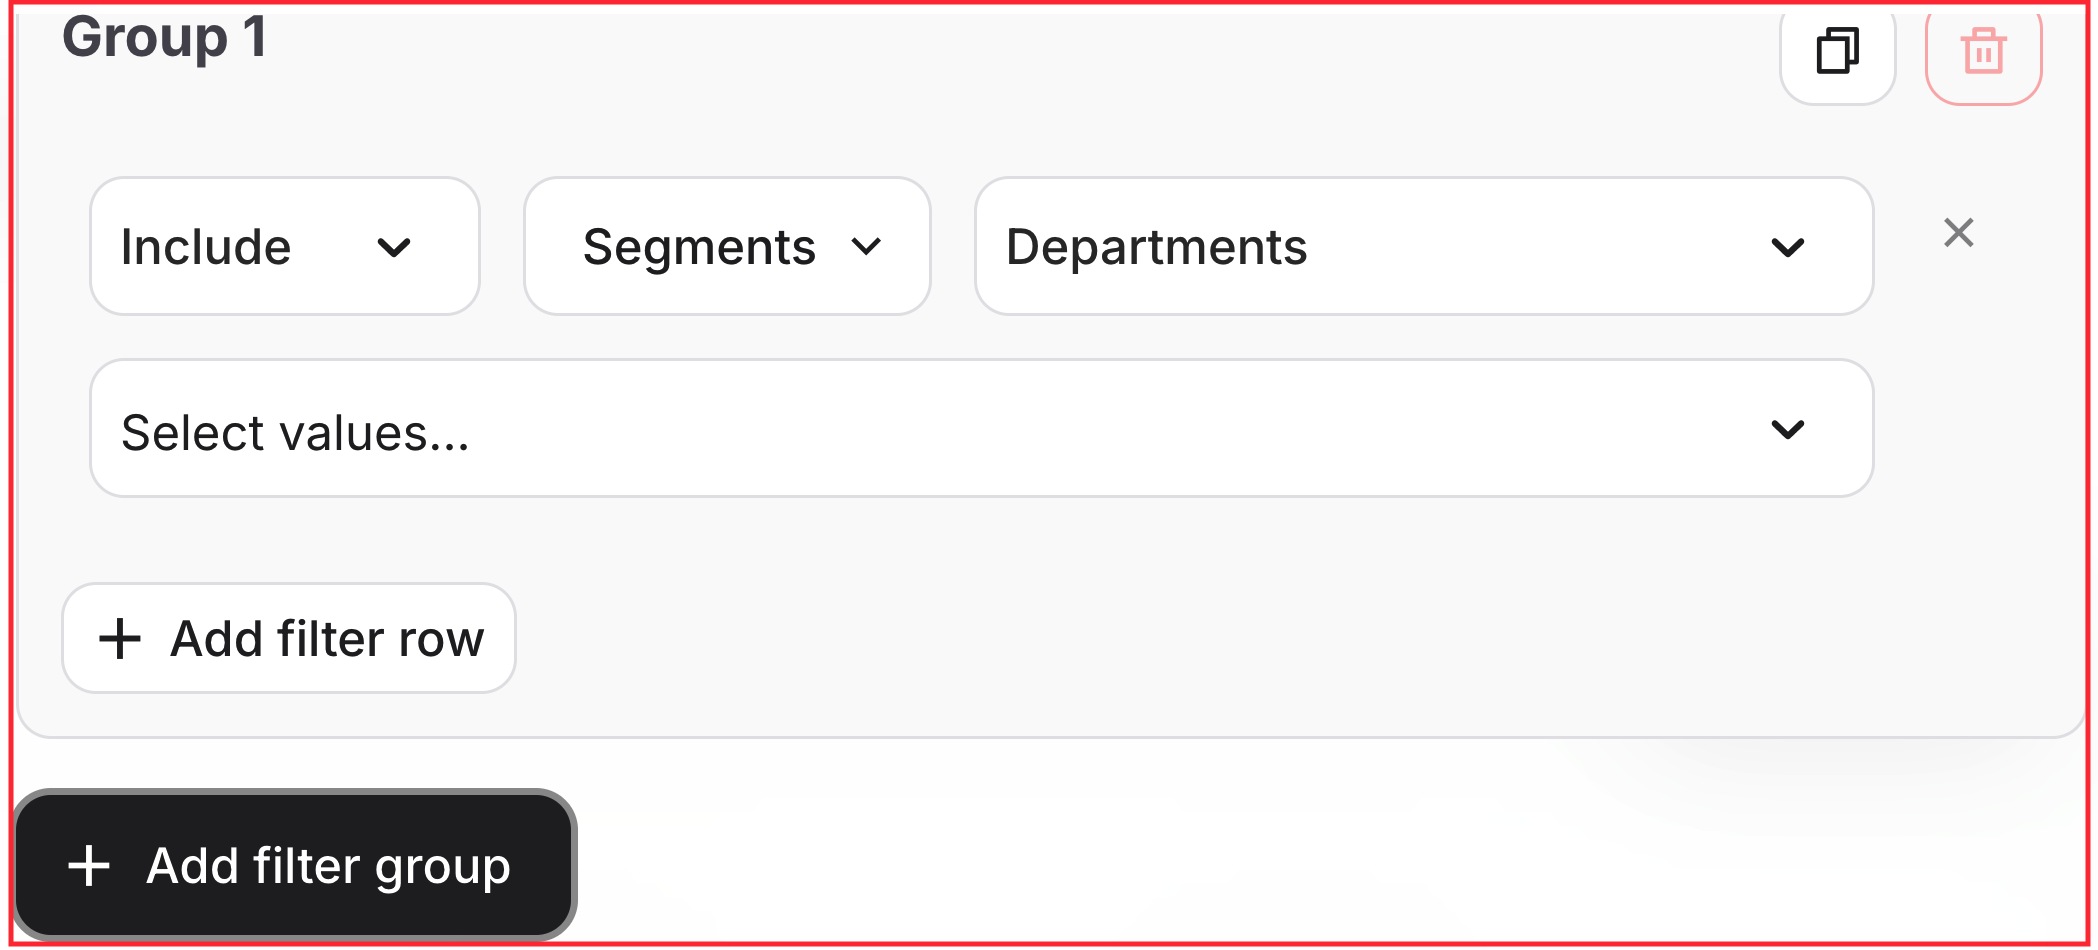
Task: Click the chevron arrow in the Departments field
Action: tap(1787, 247)
